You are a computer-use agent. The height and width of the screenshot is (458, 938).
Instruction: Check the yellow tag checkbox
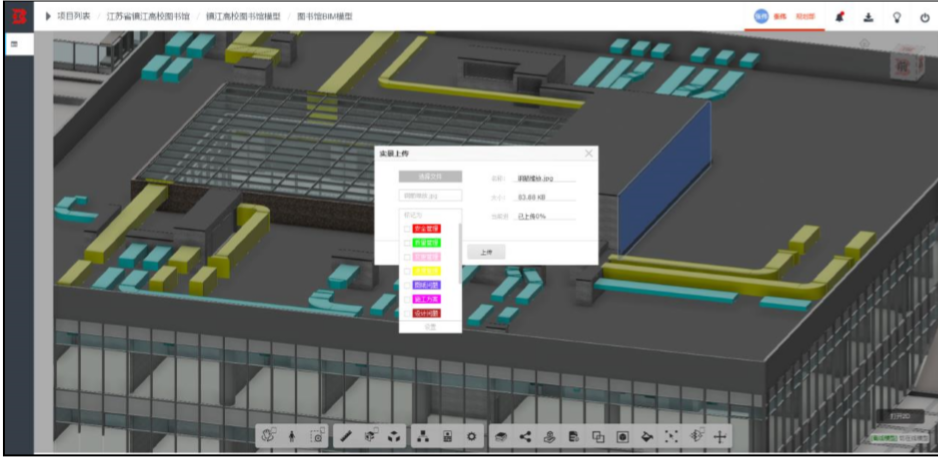(407, 271)
